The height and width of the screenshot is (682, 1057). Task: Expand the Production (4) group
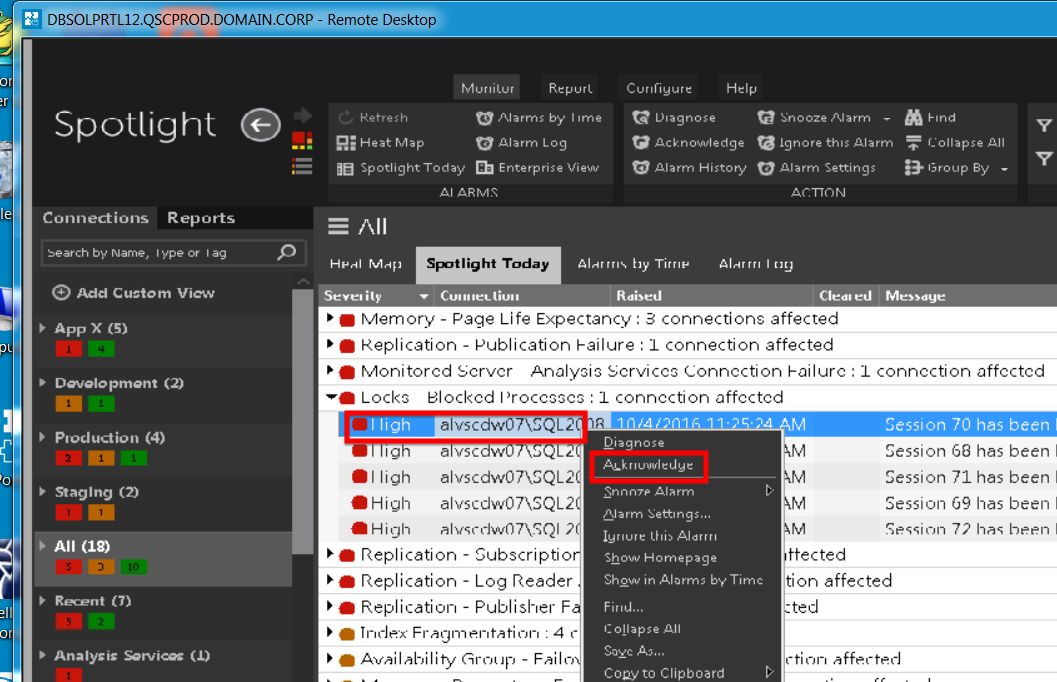42,437
